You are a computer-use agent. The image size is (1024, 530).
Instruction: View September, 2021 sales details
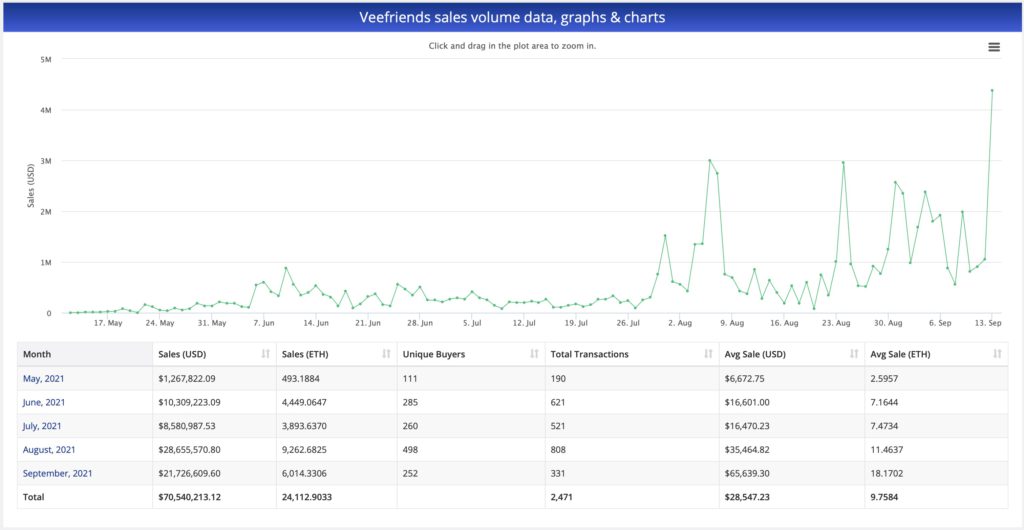[57, 473]
